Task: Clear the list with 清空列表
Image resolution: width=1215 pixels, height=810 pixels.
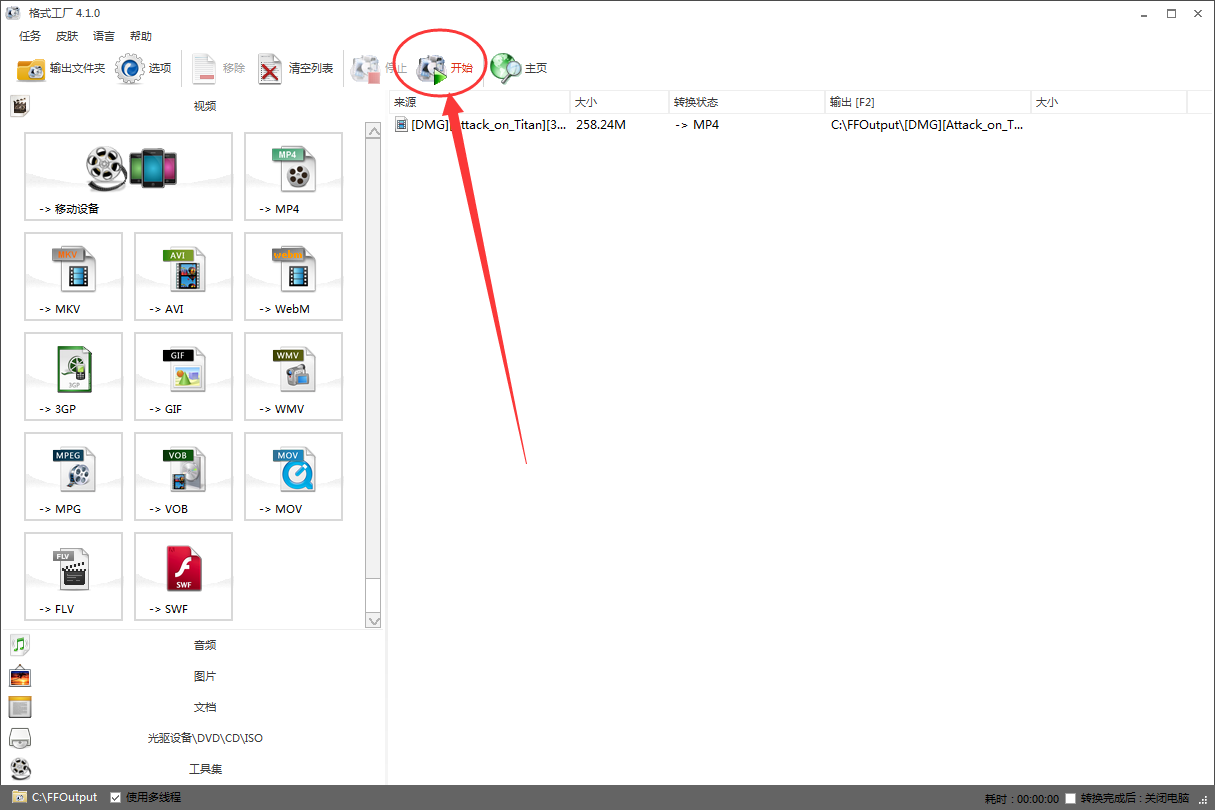Action: point(296,69)
